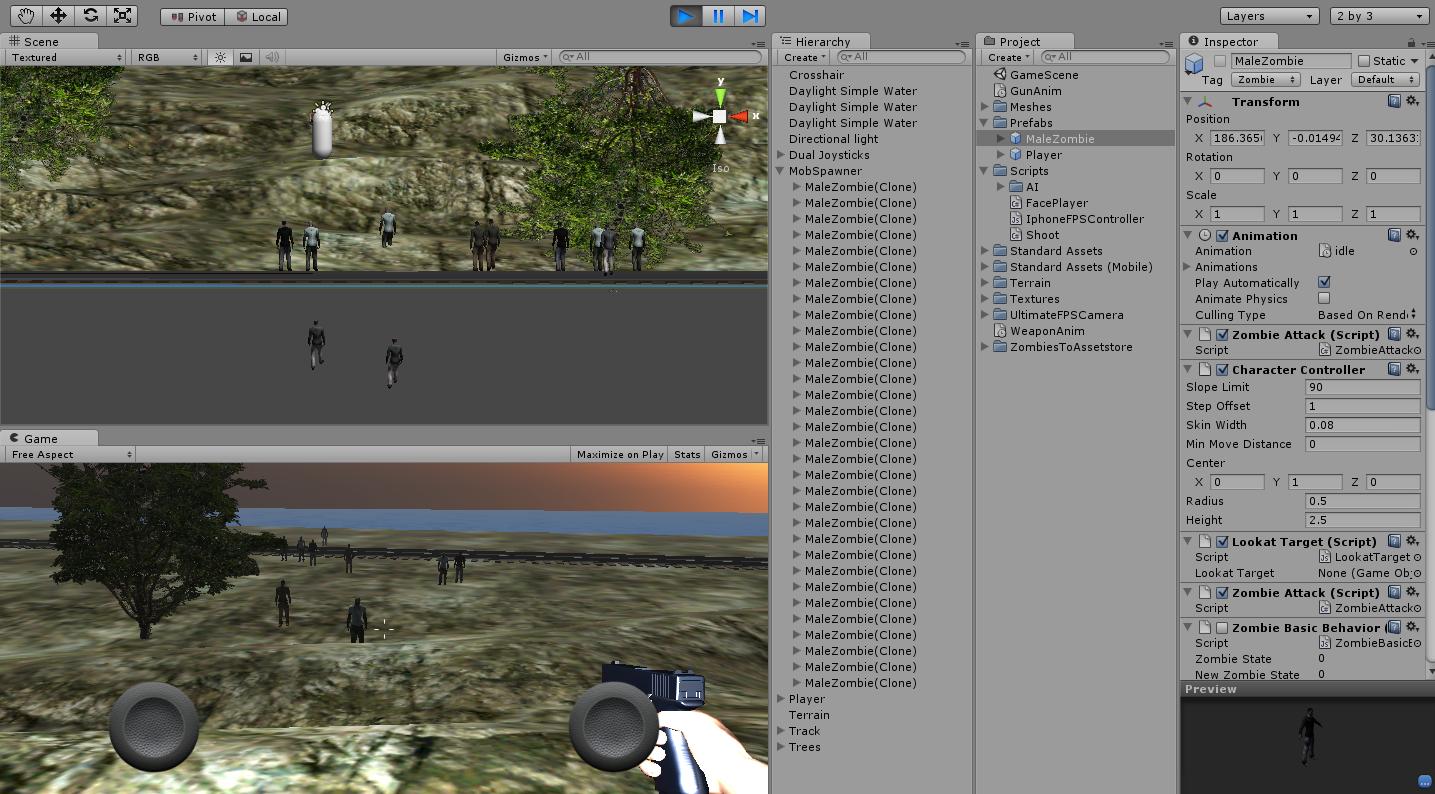Enable Zombie Basic Behavior script checkbox
Viewport: 1435px width, 794px height.
pos(1222,628)
